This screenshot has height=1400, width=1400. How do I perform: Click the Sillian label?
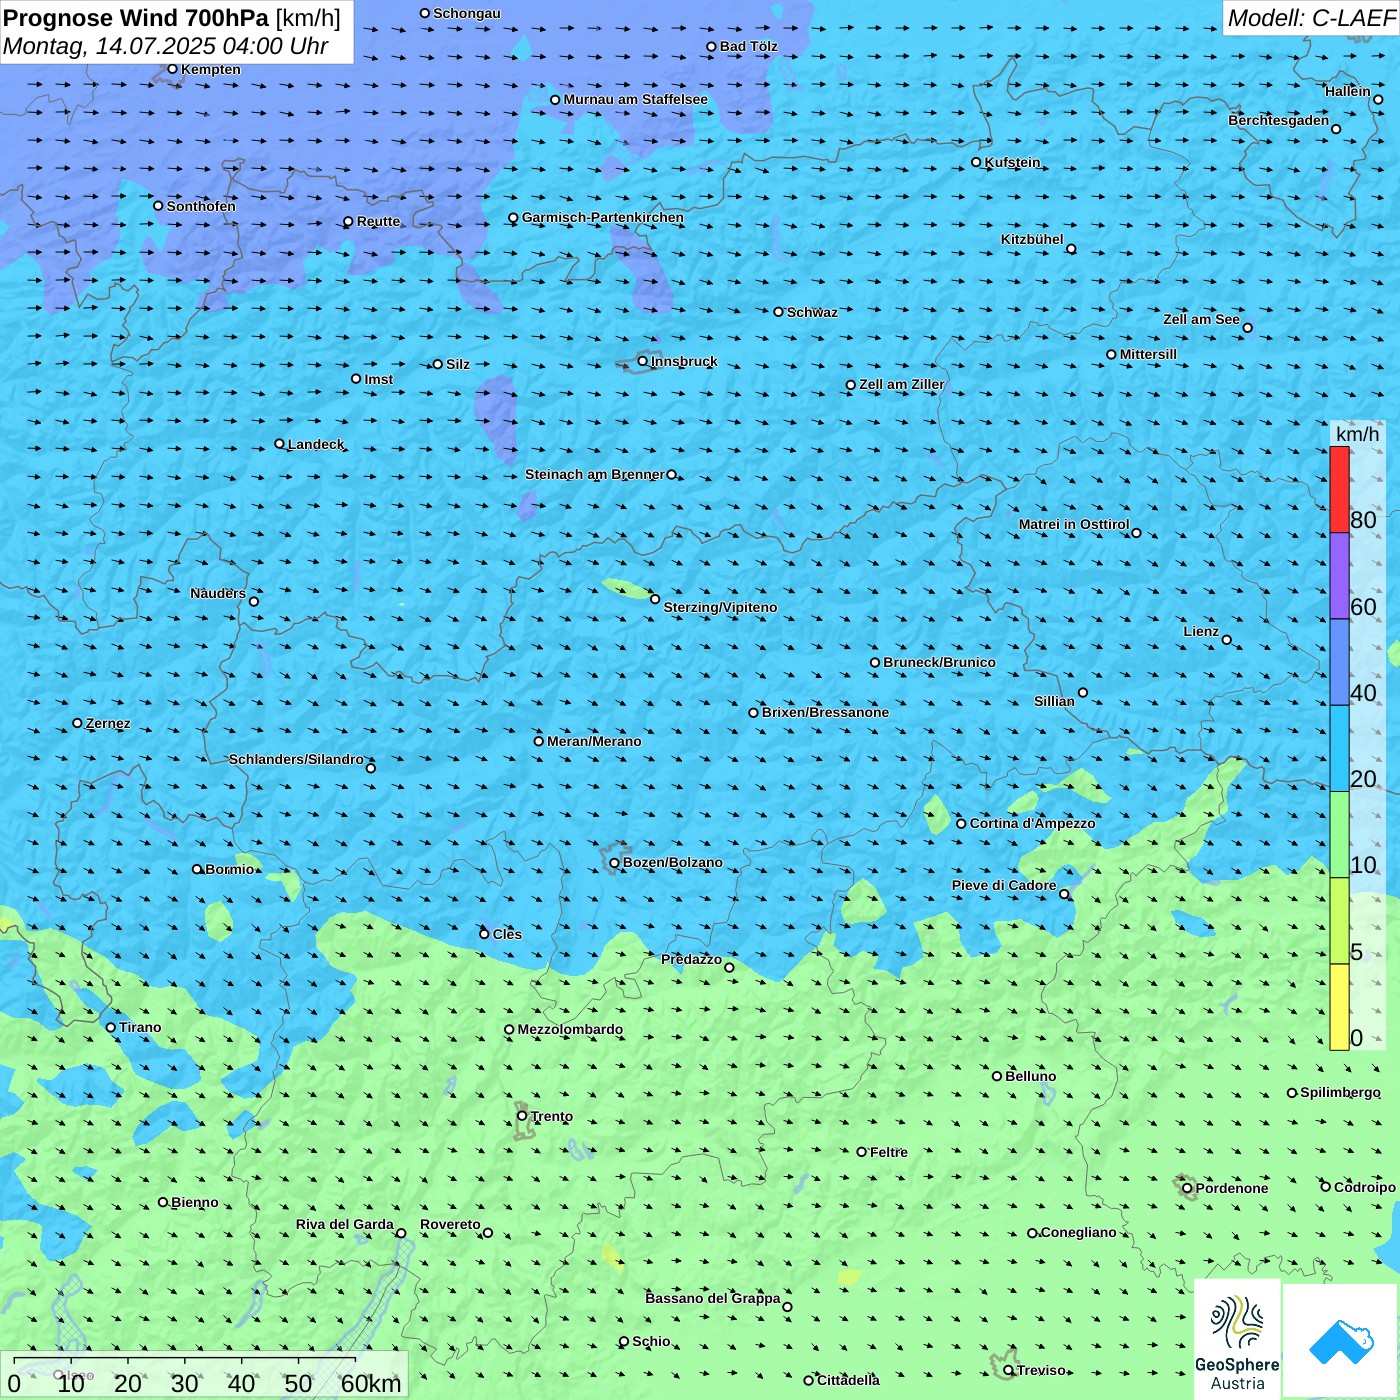1054,701
